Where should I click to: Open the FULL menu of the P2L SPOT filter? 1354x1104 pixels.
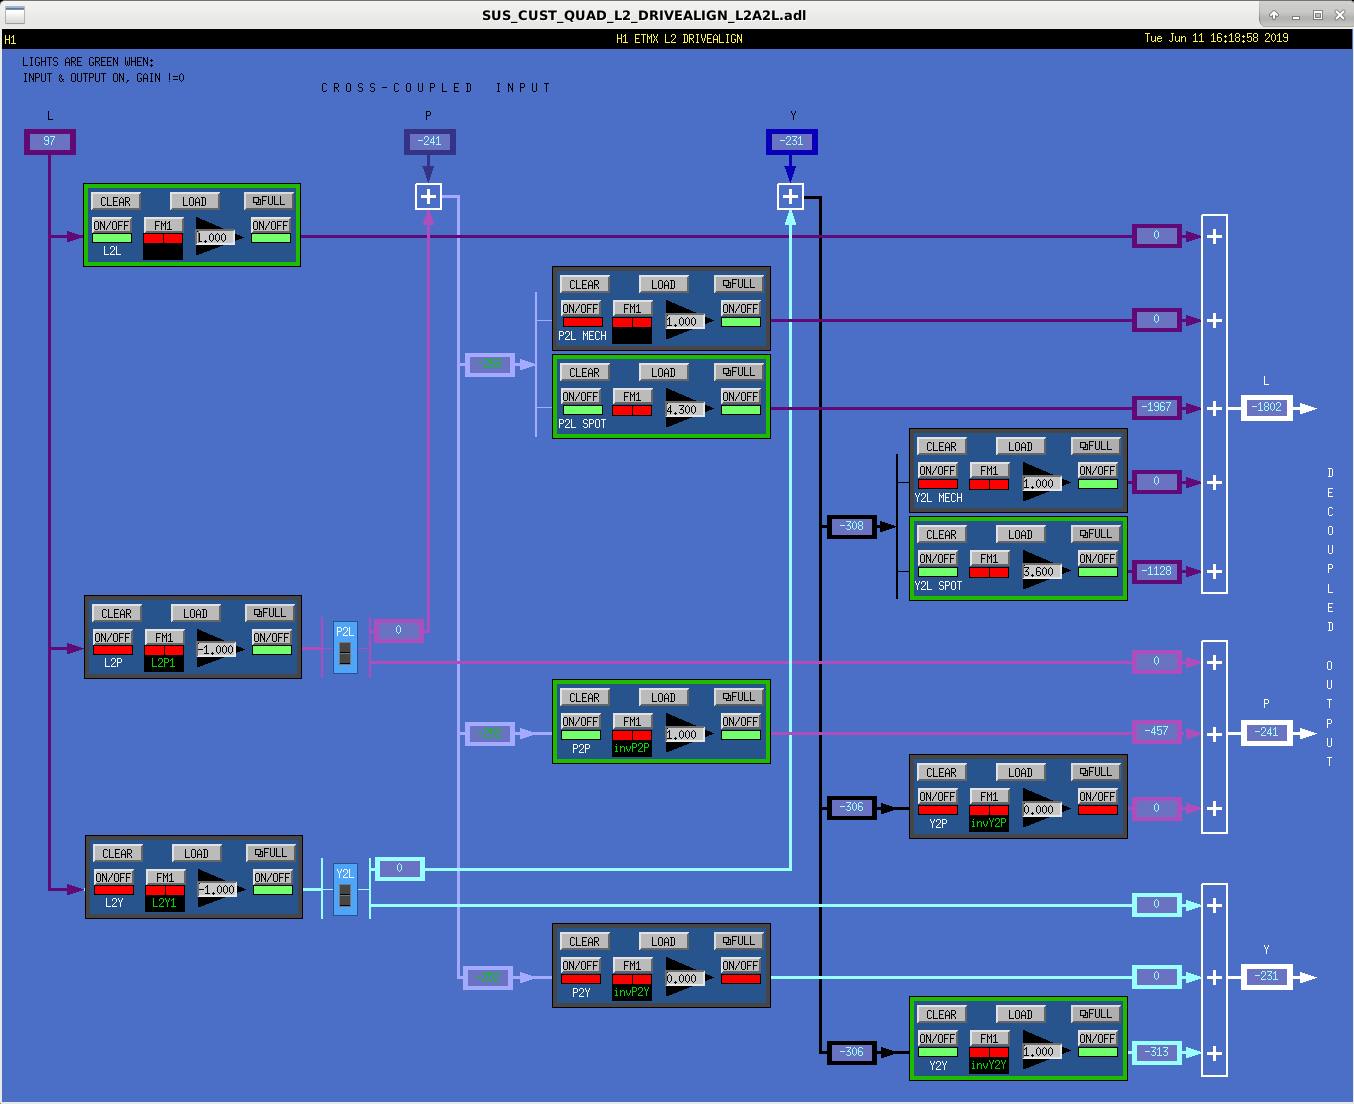click(x=739, y=372)
